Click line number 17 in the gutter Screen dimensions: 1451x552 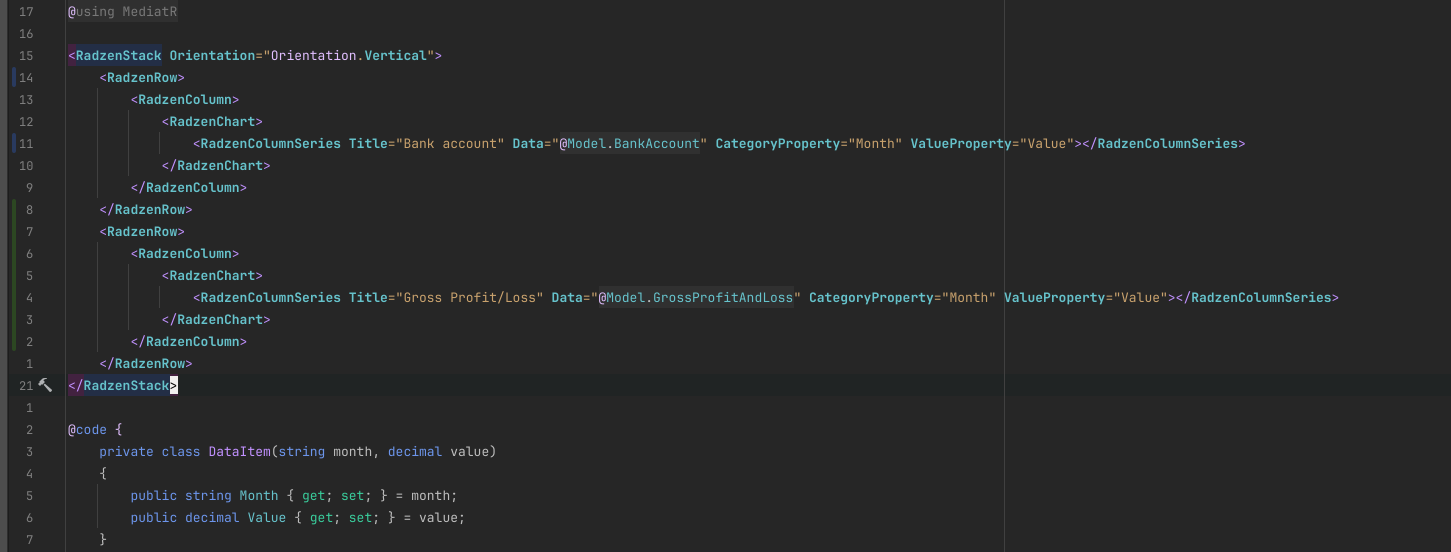26,11
